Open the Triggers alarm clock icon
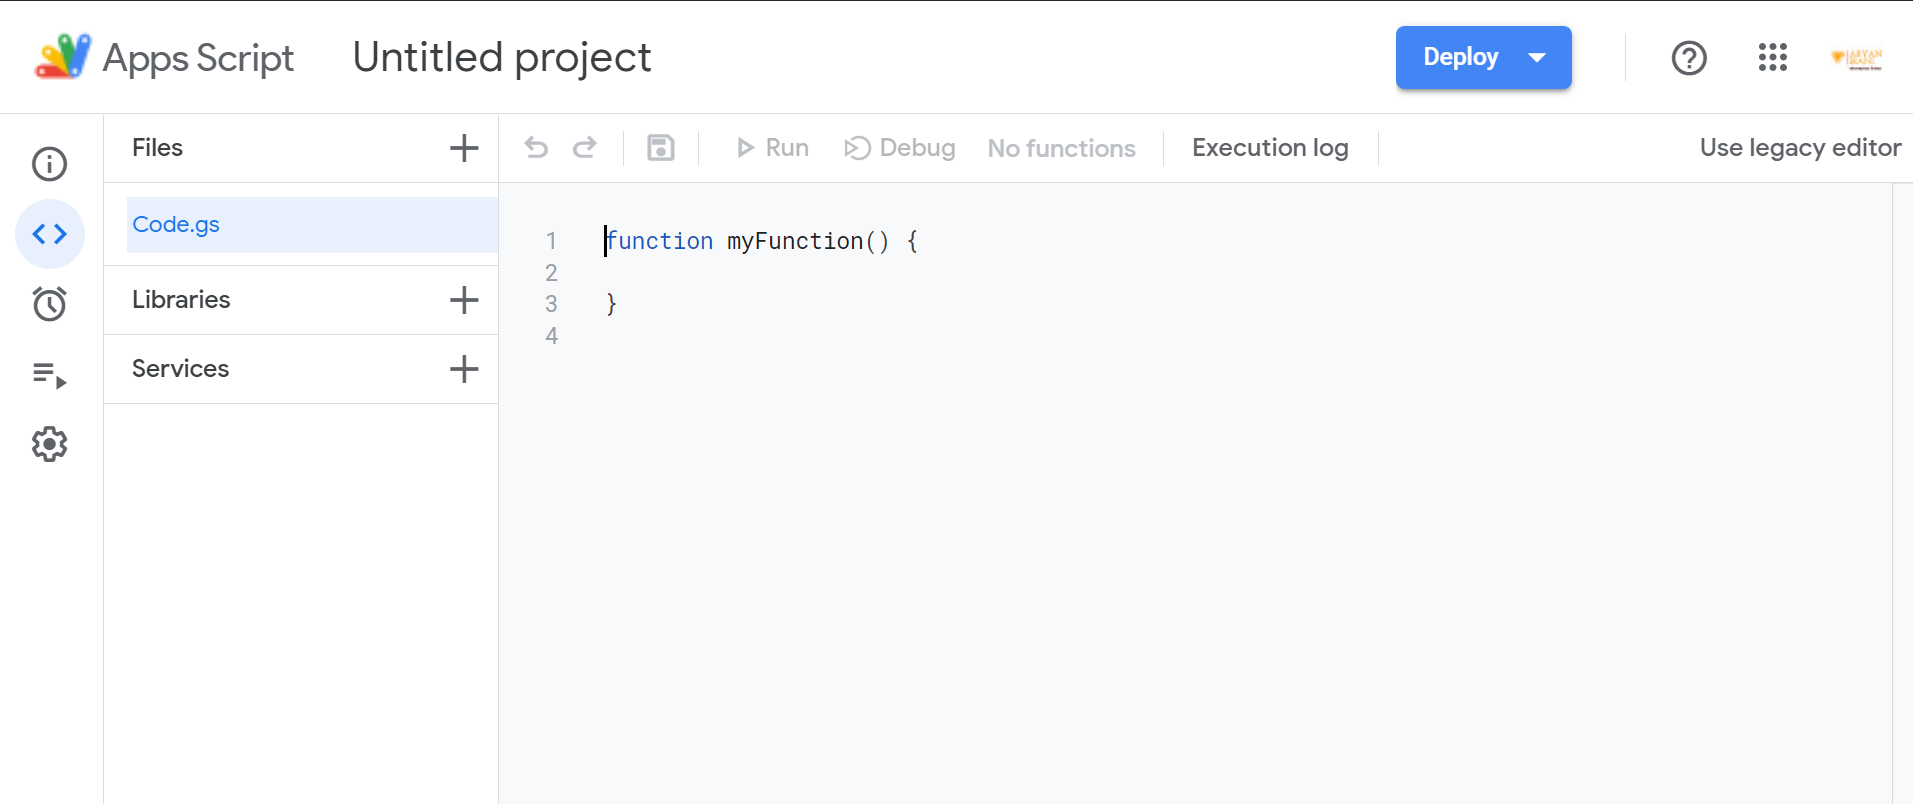This screenshot has width=1913, height=804. coord(49,304)
